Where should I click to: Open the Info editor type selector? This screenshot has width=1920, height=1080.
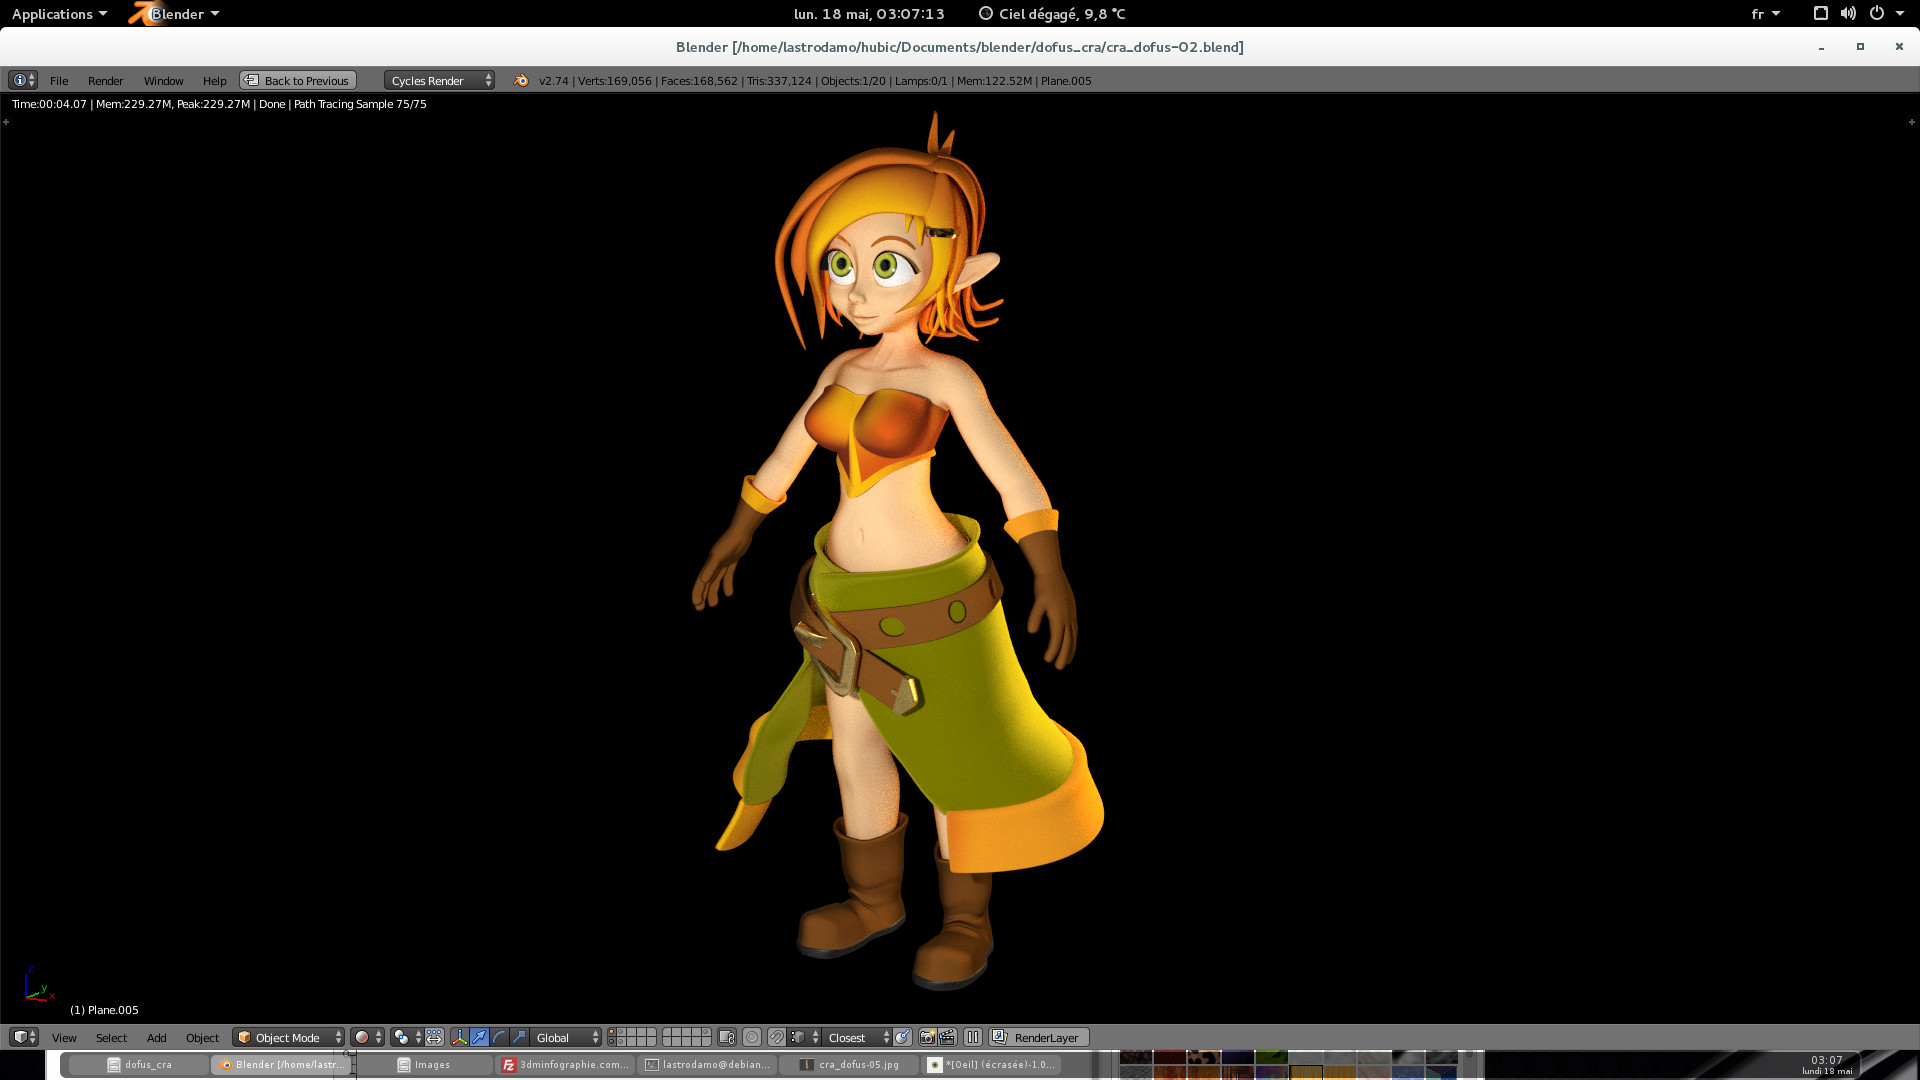coord(22,80)
